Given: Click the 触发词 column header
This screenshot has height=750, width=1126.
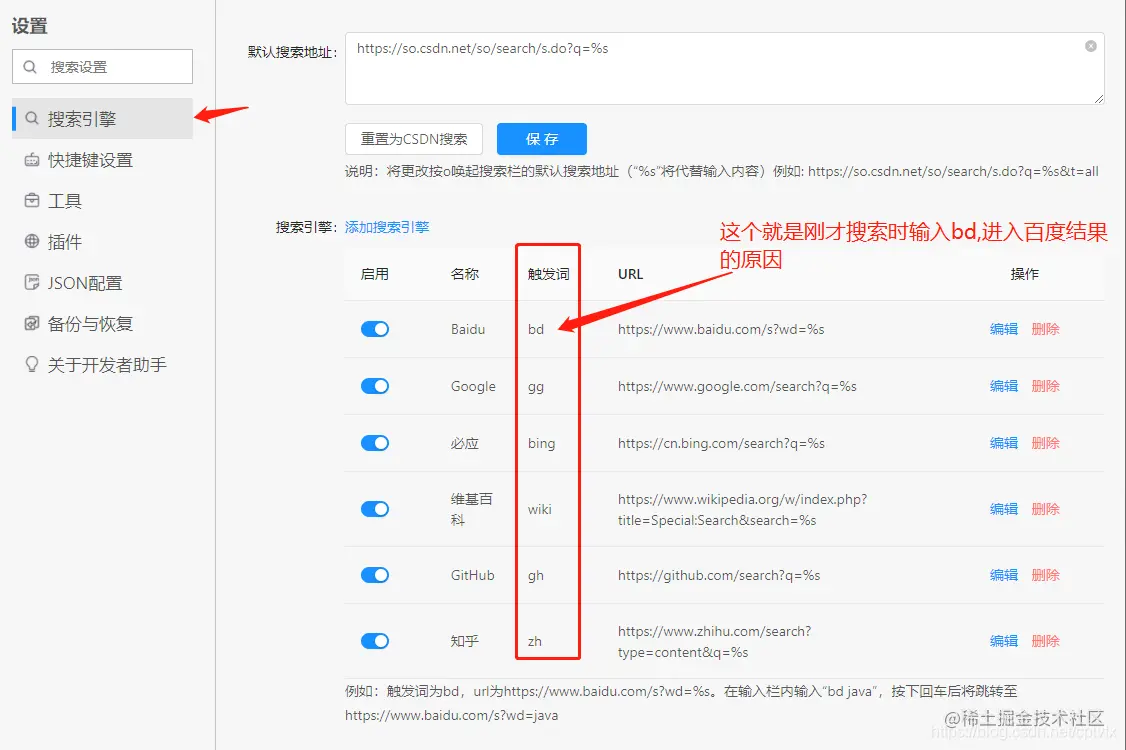Looking at the screenshot, I should (x=549, y=274).
